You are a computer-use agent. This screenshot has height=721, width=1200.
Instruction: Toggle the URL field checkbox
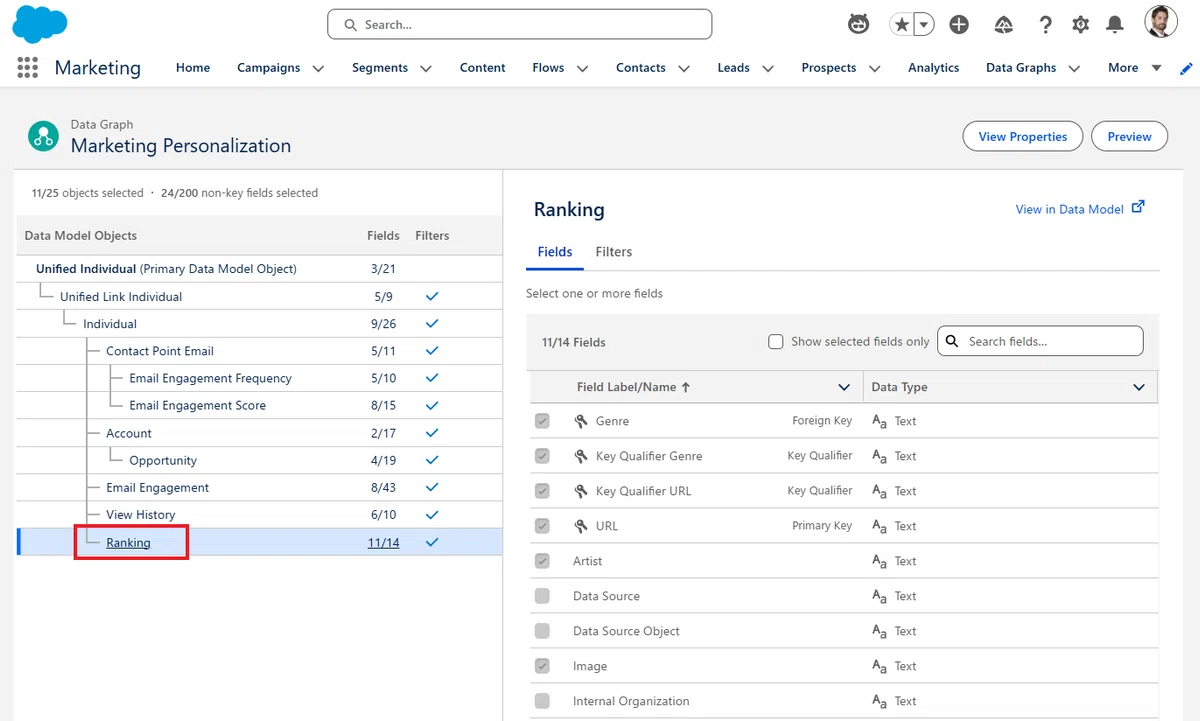[x=542, y=526]
